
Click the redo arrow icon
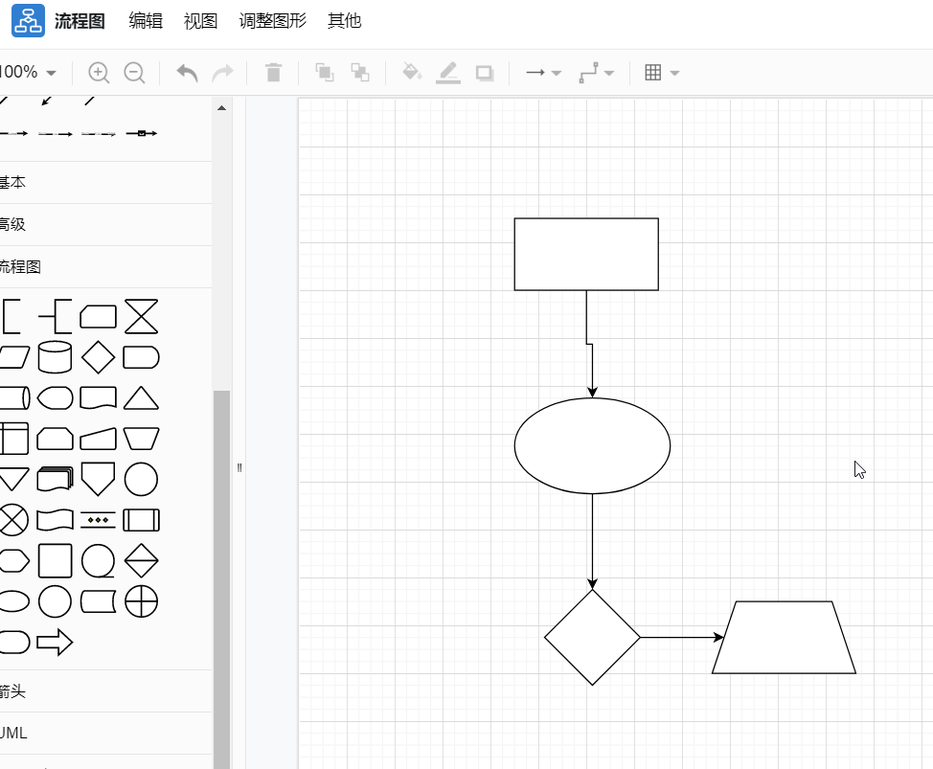point(223,73)
